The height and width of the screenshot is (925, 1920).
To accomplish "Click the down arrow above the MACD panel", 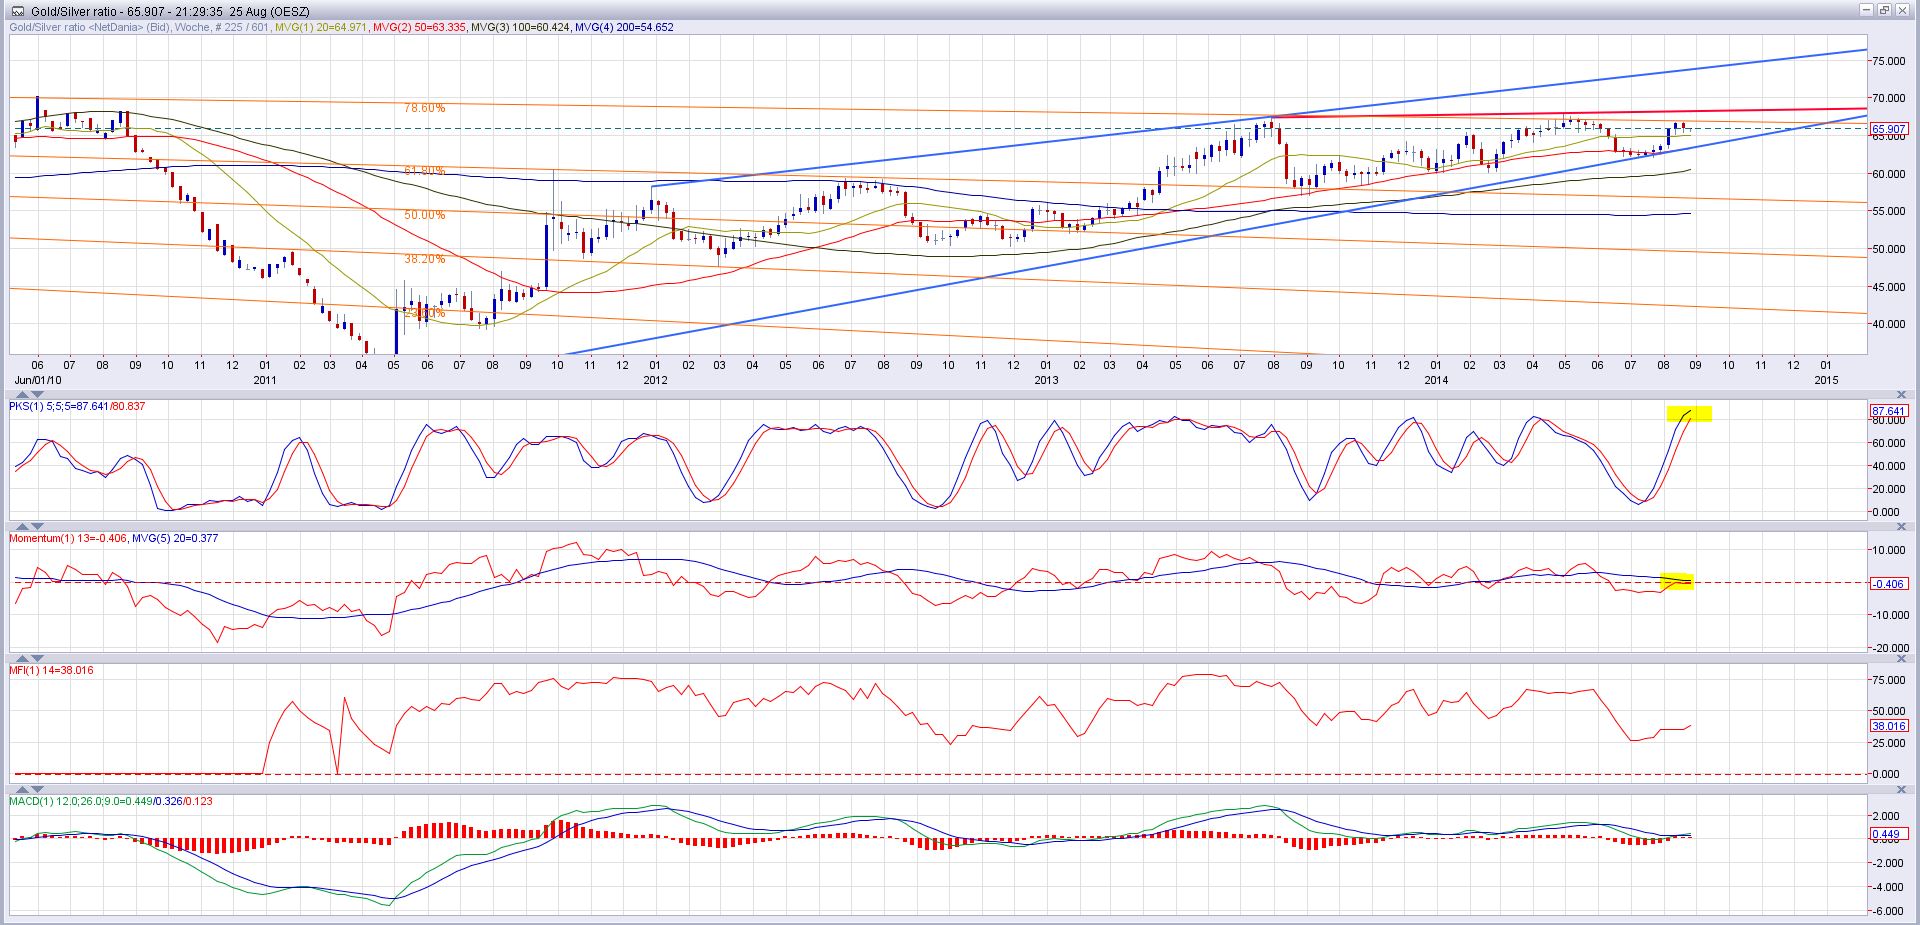I will (x=37, y=789).
